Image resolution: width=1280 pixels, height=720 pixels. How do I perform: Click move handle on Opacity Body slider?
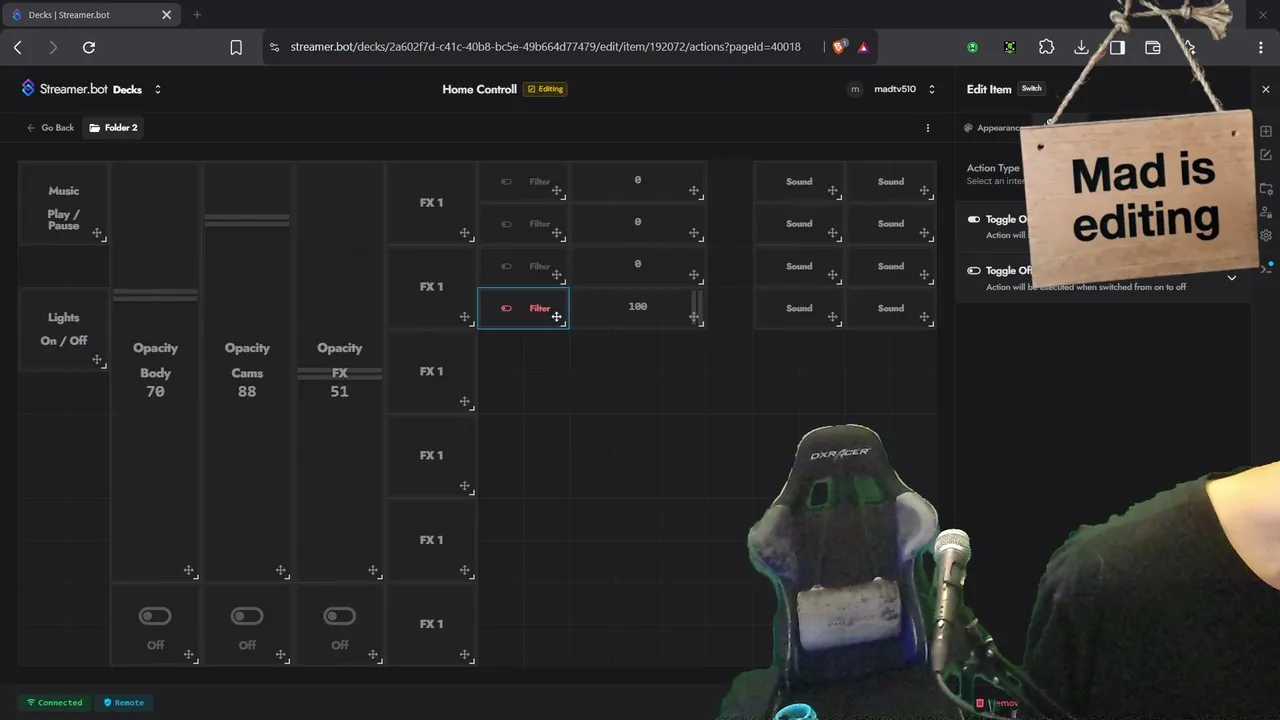pyautogui.click(x=189, y=571)
